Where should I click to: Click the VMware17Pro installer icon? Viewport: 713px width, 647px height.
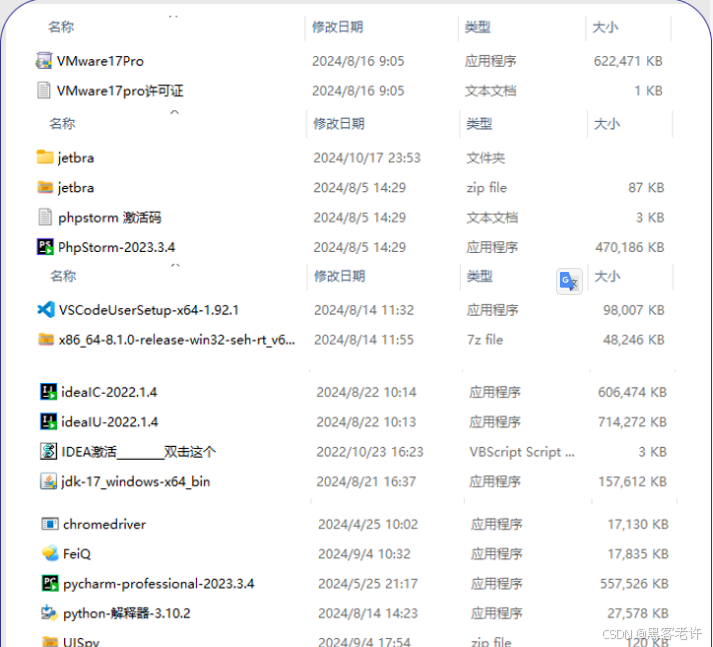44,60
